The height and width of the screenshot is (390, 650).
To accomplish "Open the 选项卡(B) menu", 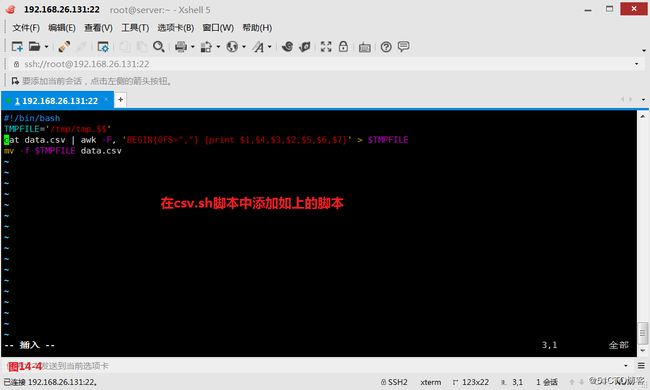I will click(x=175, y=28).
